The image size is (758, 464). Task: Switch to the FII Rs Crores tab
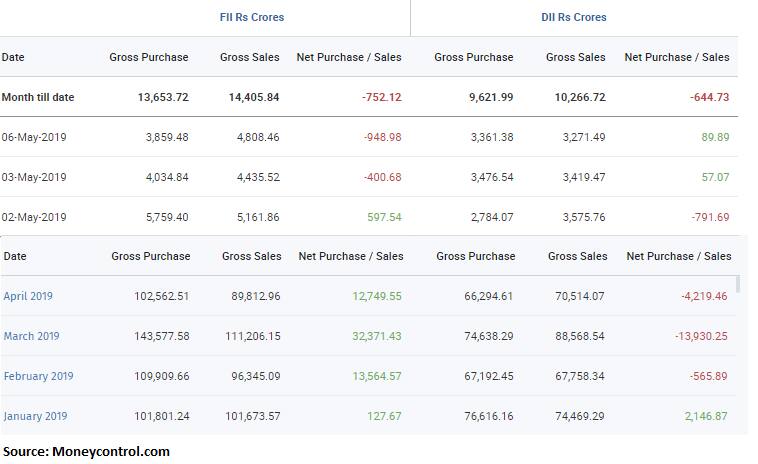[x=251, y=17]
